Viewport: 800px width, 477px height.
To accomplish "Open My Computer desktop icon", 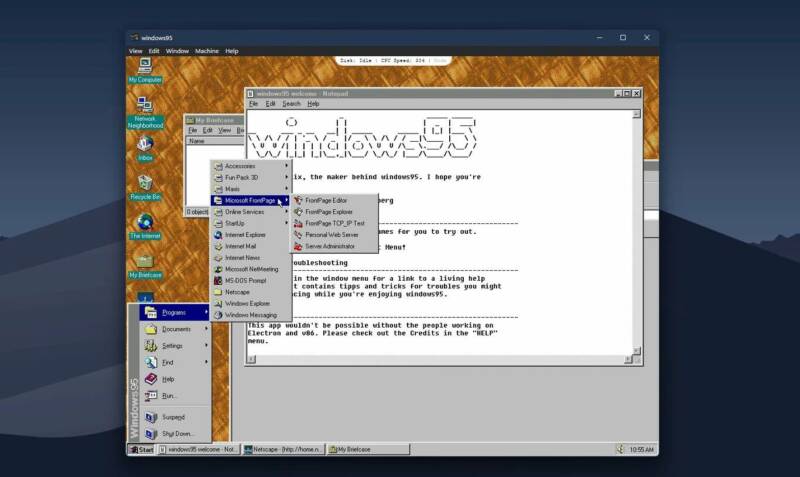I will click(145, 67).
